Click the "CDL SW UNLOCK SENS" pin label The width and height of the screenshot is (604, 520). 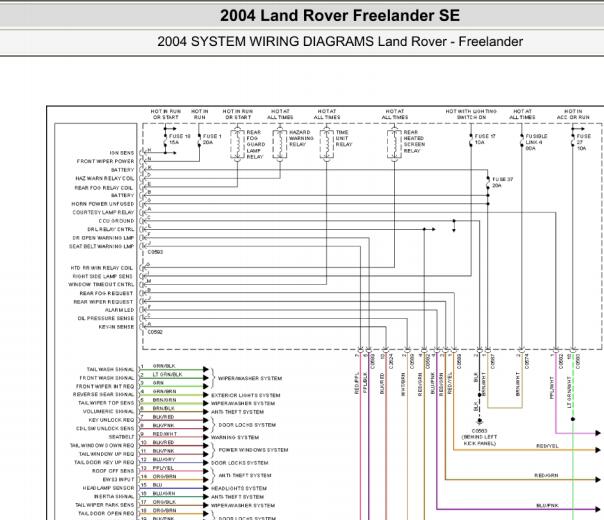tap(105, 428)
